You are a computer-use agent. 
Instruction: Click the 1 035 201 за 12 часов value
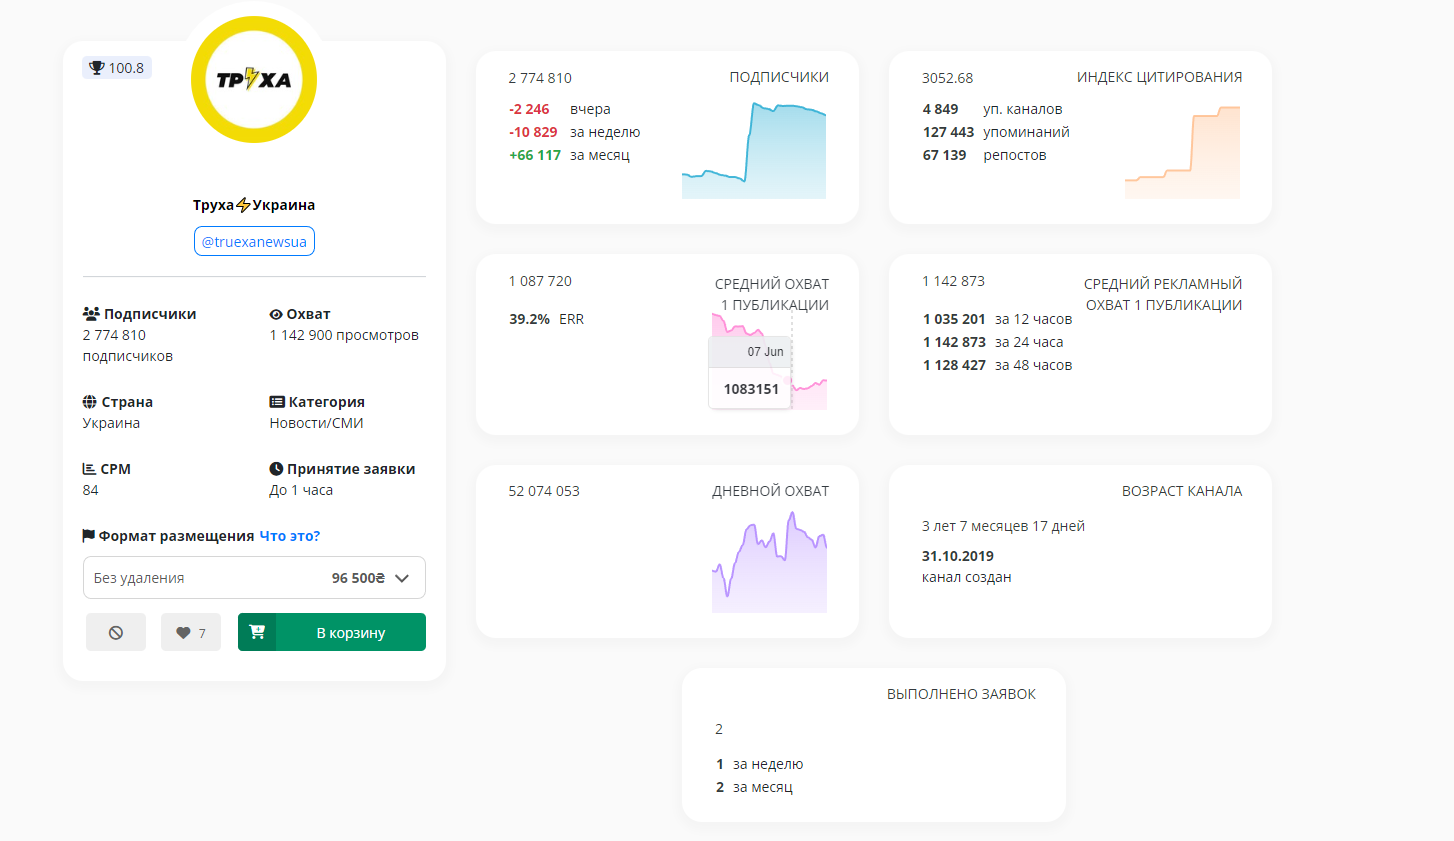tap(954, 319)
